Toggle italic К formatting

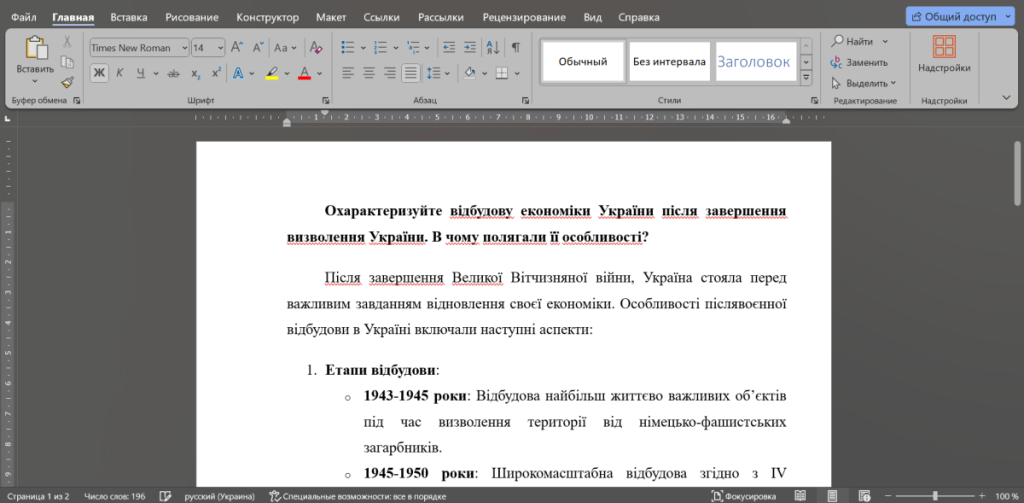119,73
